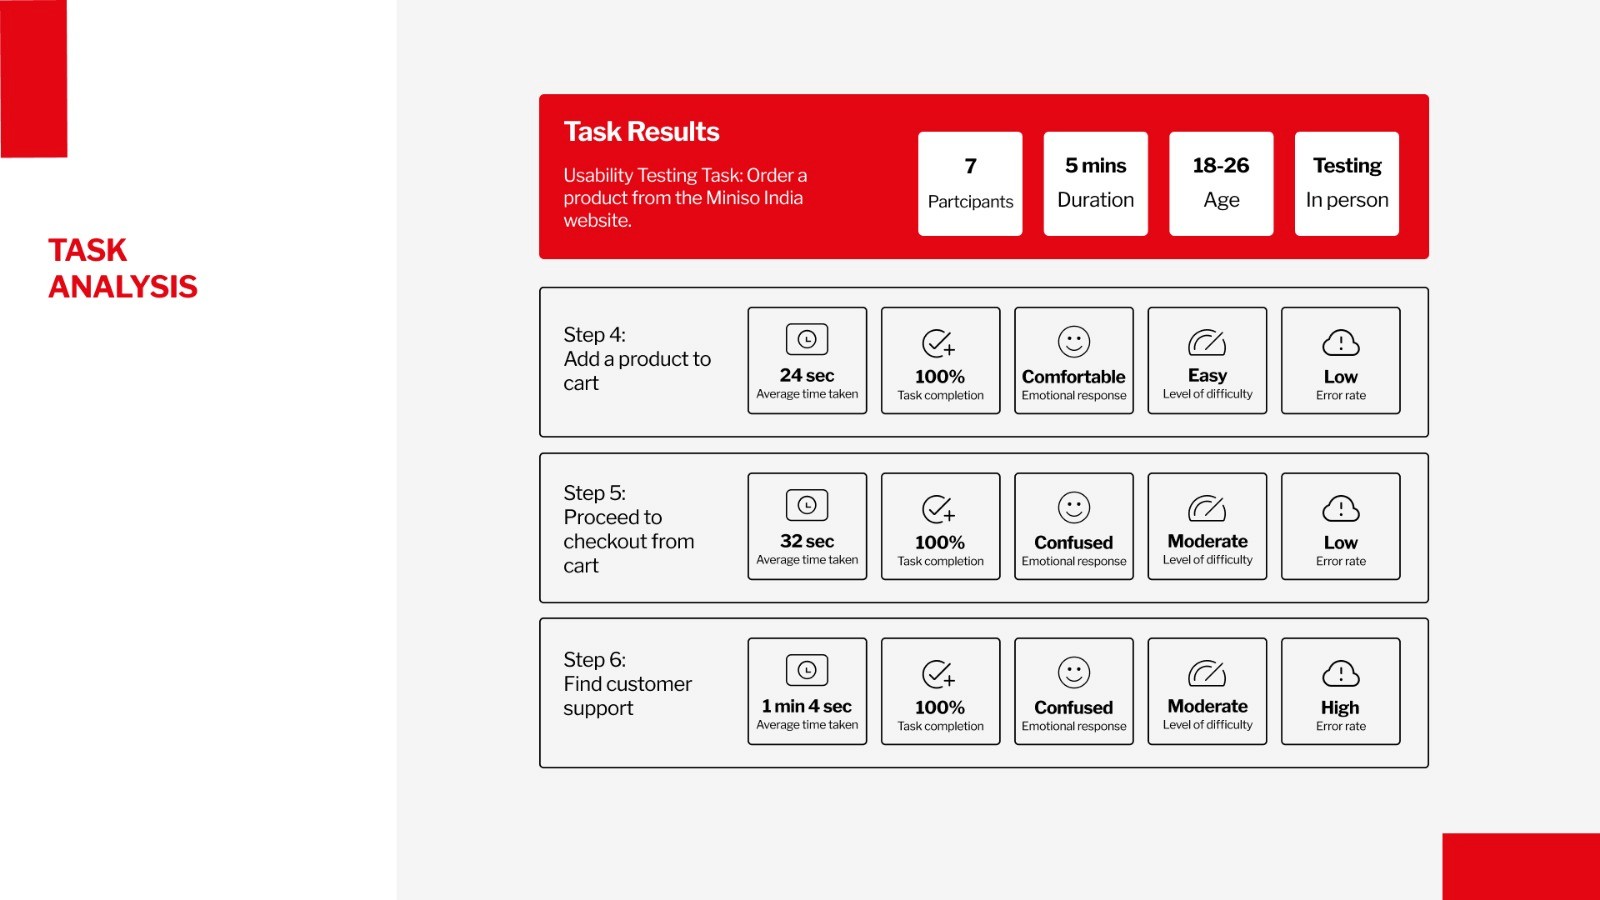Image resolution: width=1600 pixels, height=900 pixels.
Task: Click 'Low' error rate in Step 4 row
Action: (1341, 377)
